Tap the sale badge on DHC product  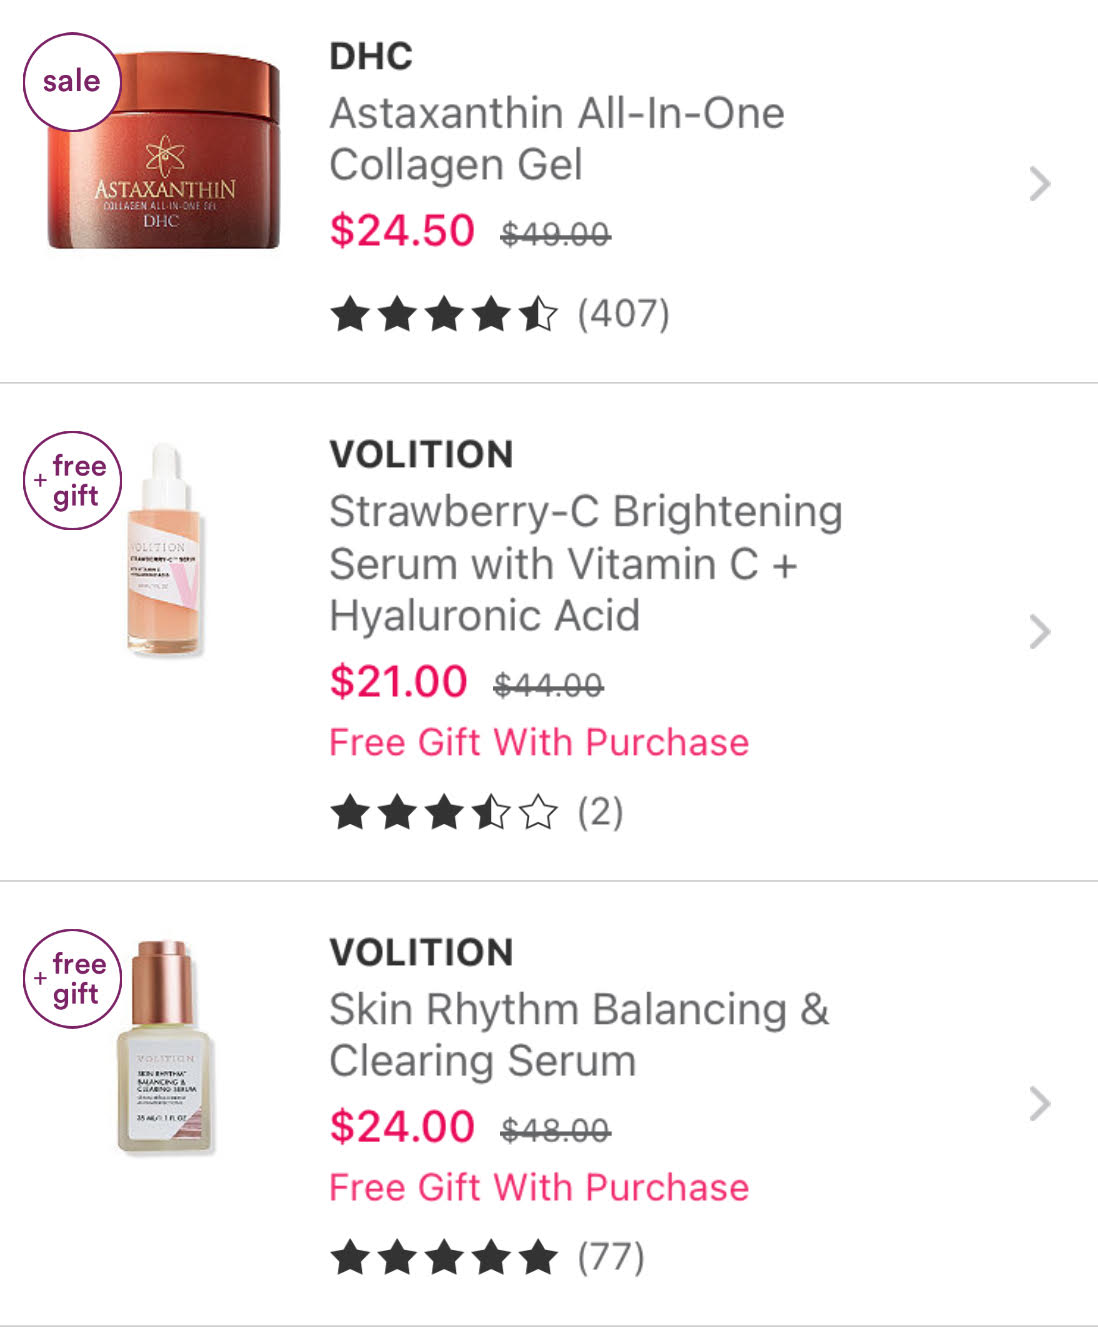tap(72, 82)
